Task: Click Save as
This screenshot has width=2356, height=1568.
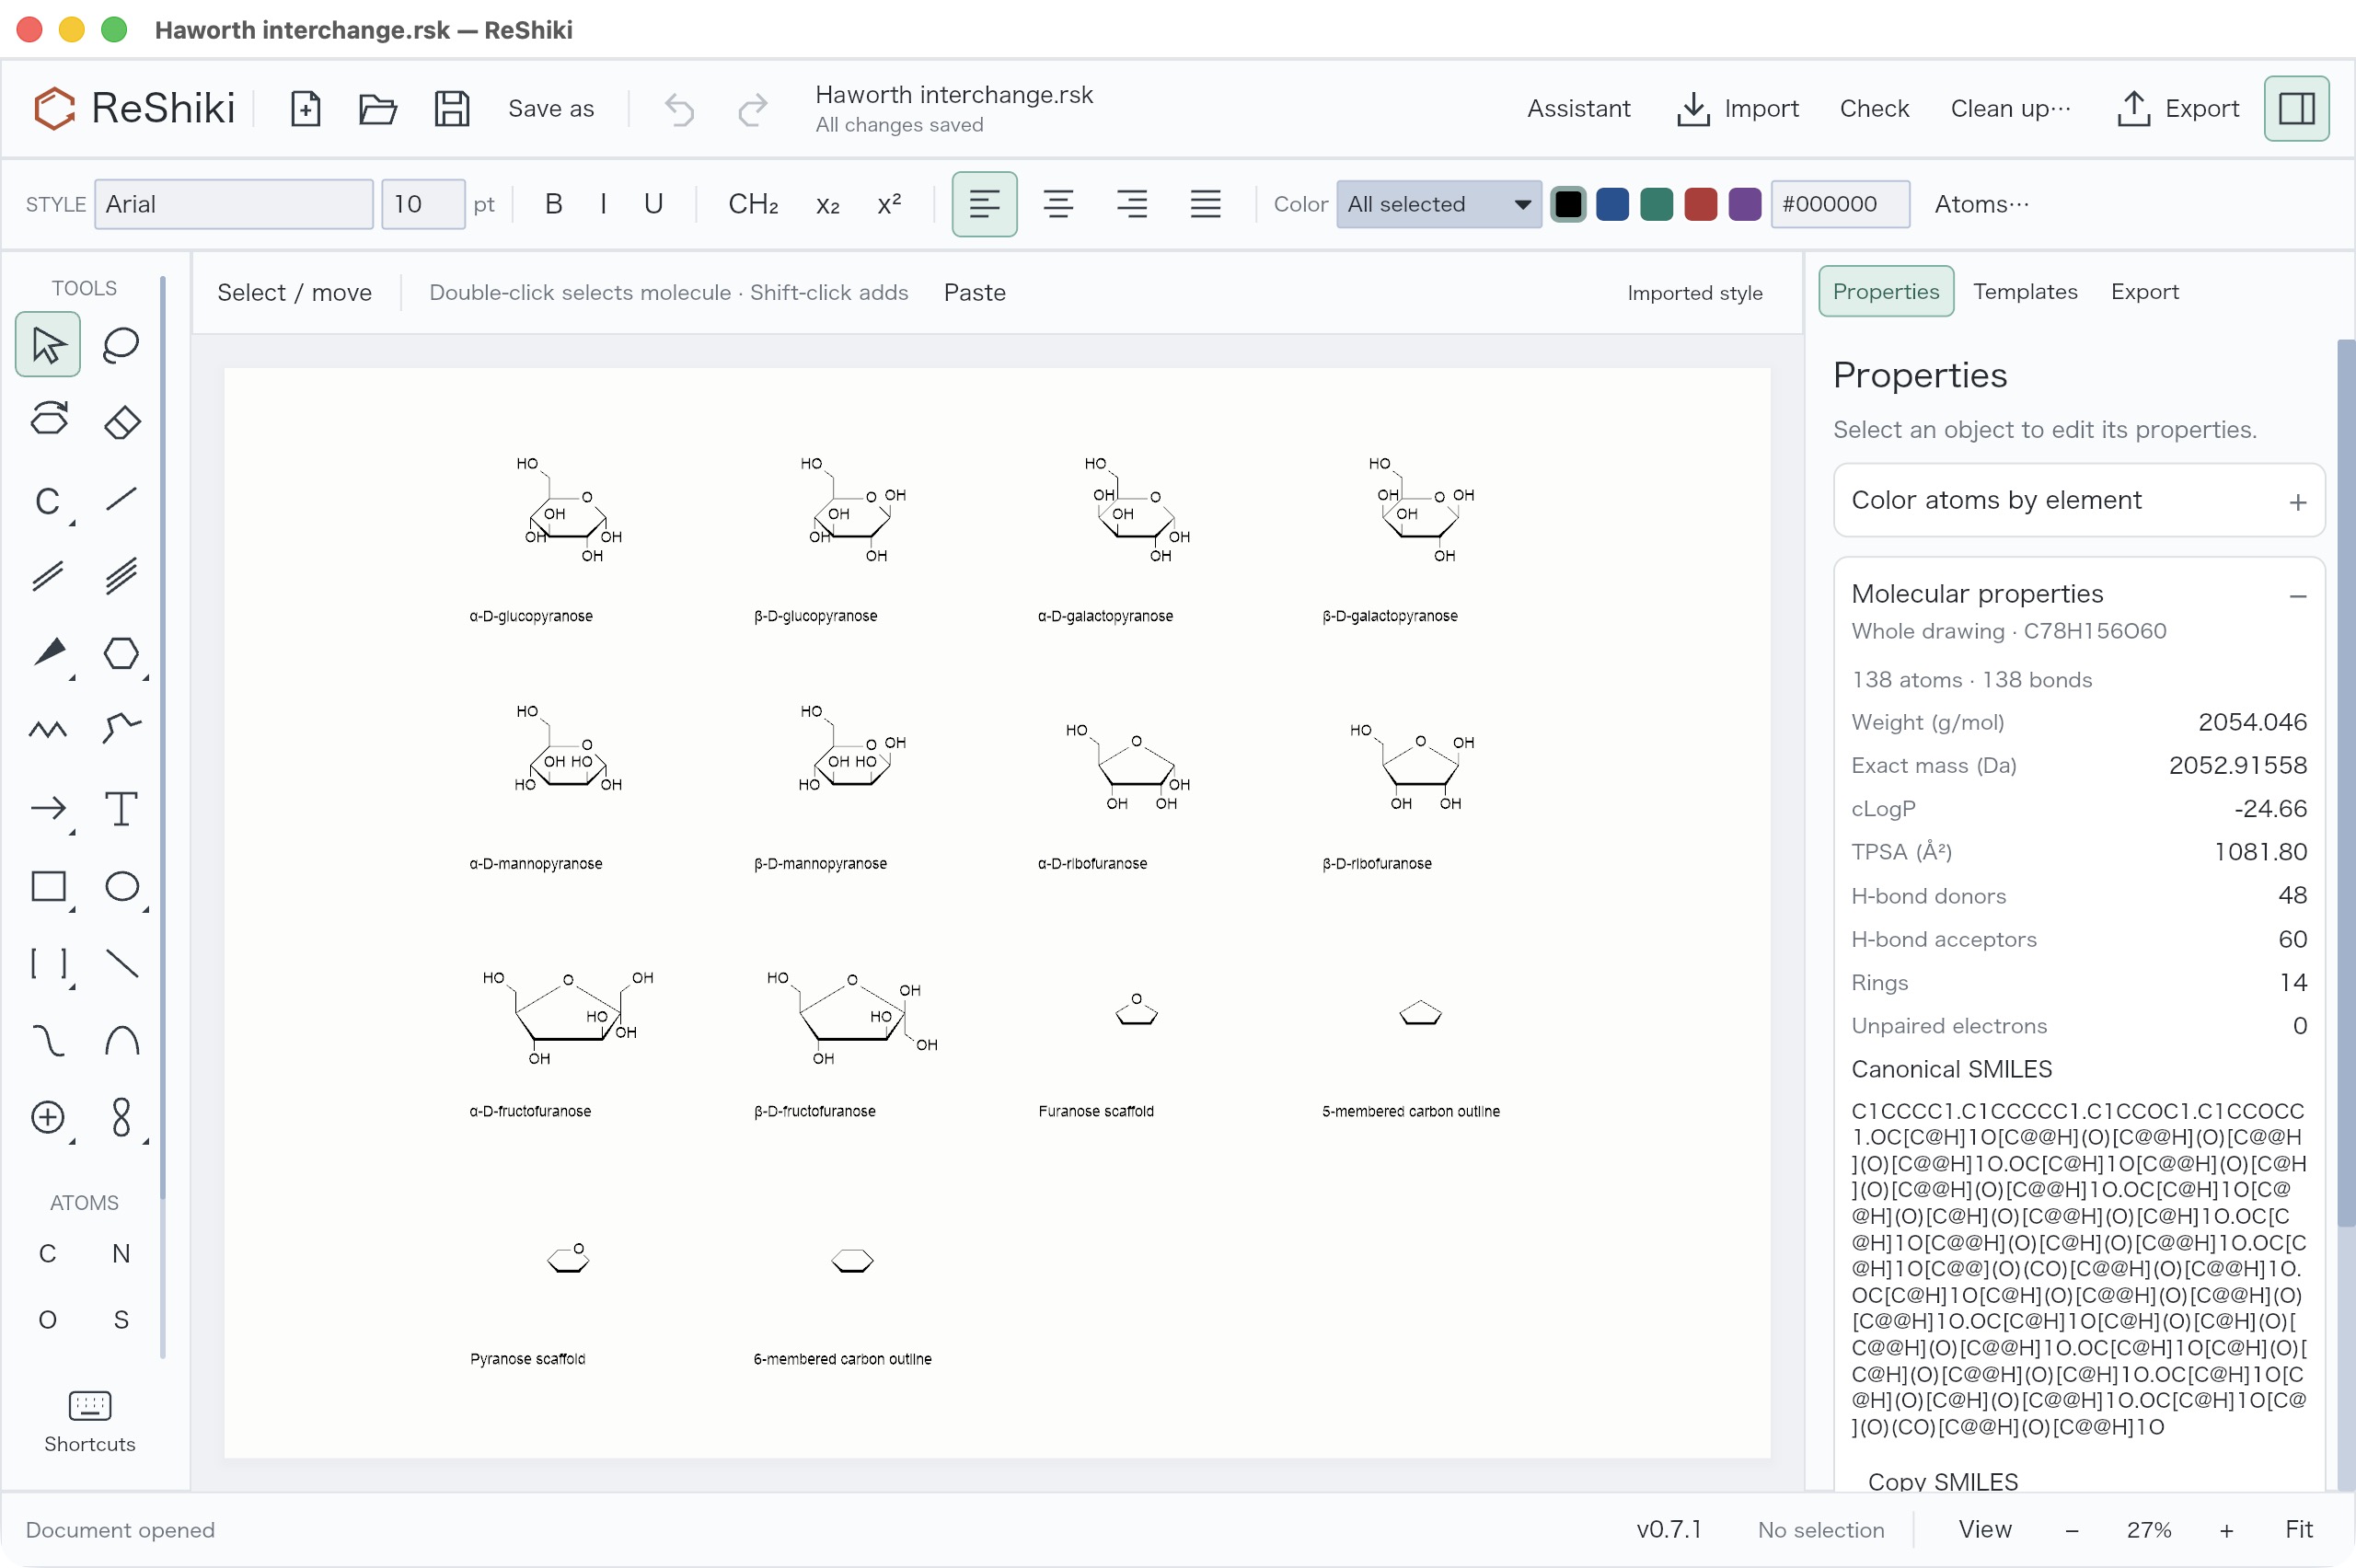Action: pos(550,108)
